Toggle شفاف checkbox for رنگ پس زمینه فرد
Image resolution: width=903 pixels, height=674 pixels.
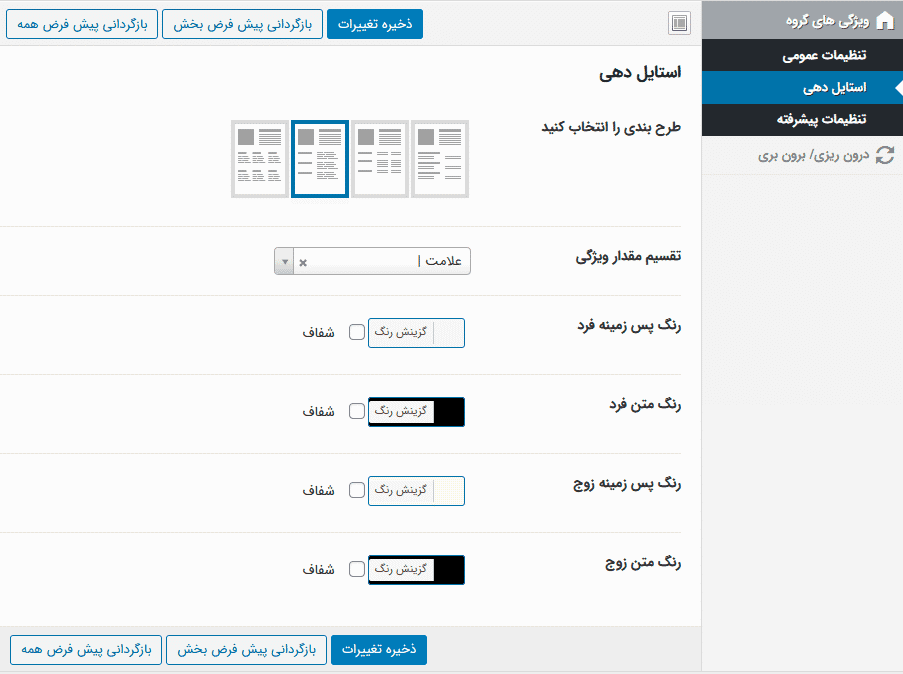coord(357,332)
